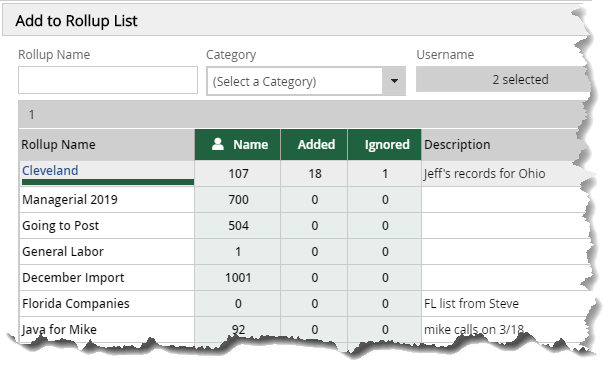Select the Java for Mike row
611x369 pixels.
point(304,329)
